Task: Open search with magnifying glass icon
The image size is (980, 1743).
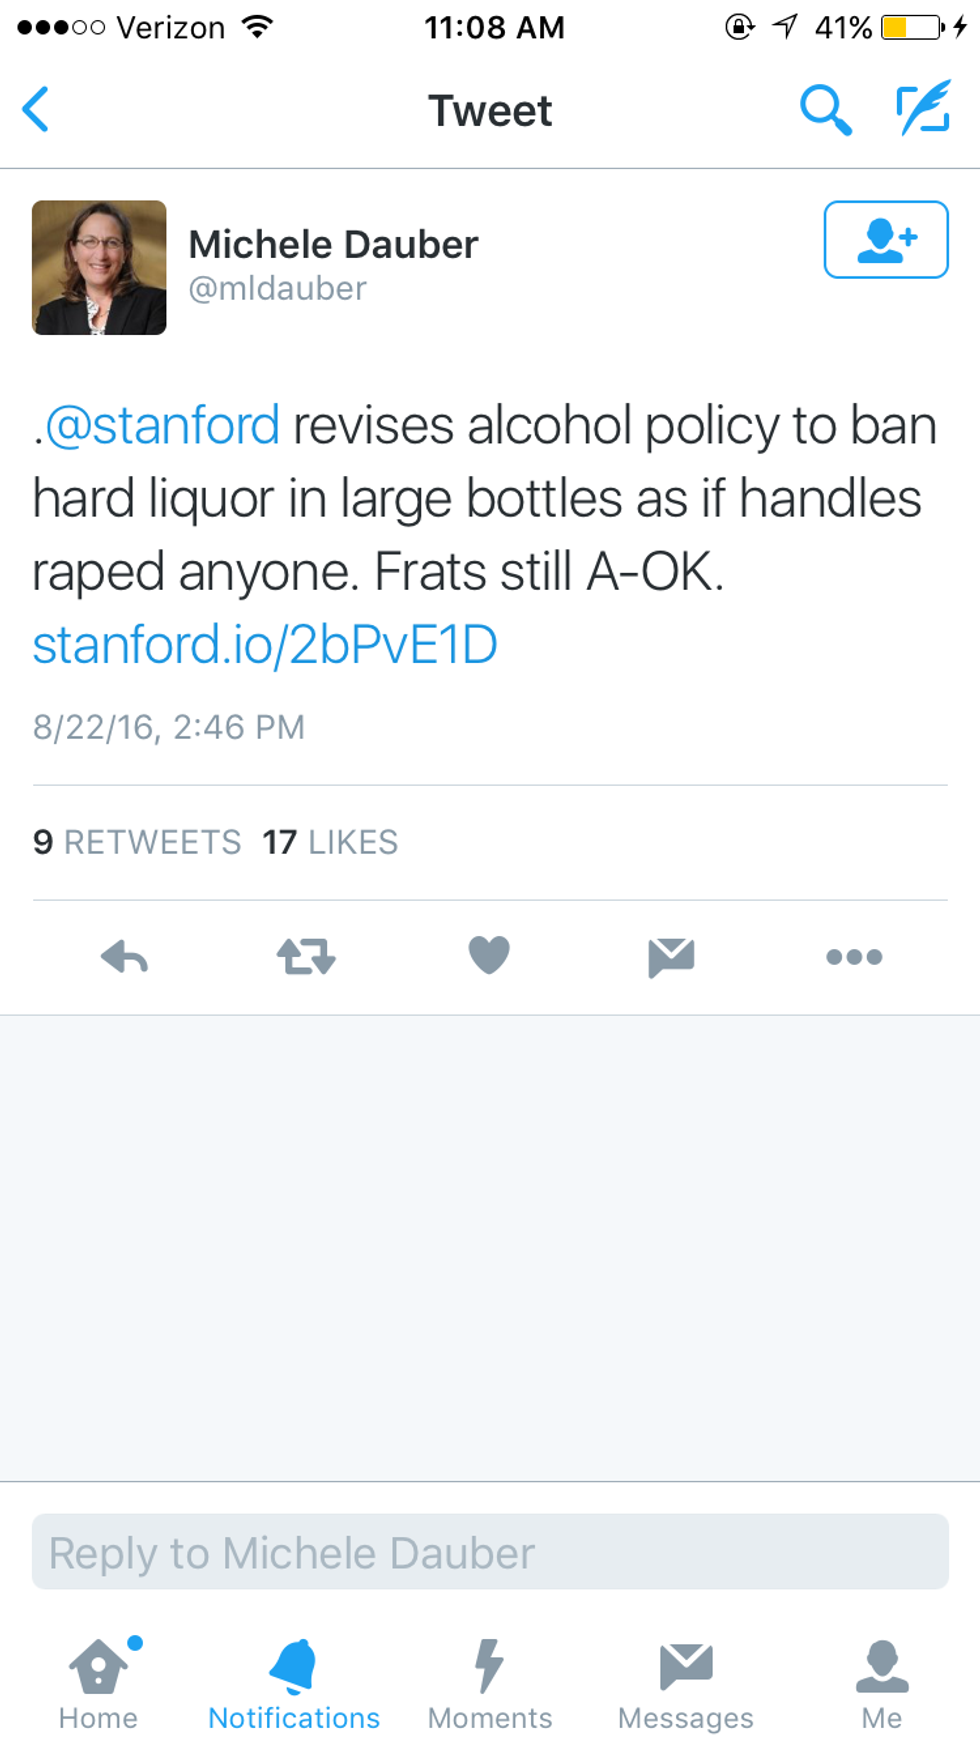Action: click(825, 109)
